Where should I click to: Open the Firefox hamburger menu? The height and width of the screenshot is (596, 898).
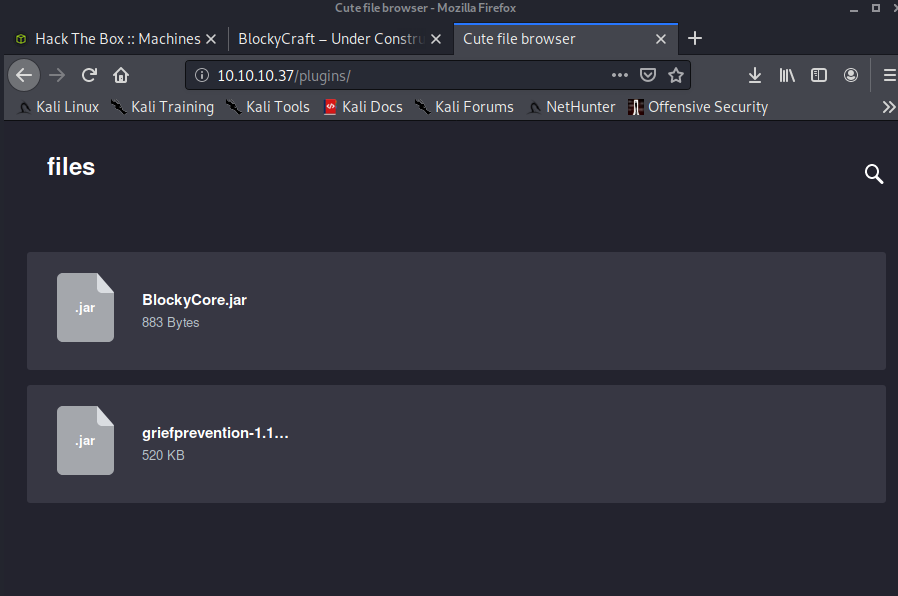click(888, 75)
